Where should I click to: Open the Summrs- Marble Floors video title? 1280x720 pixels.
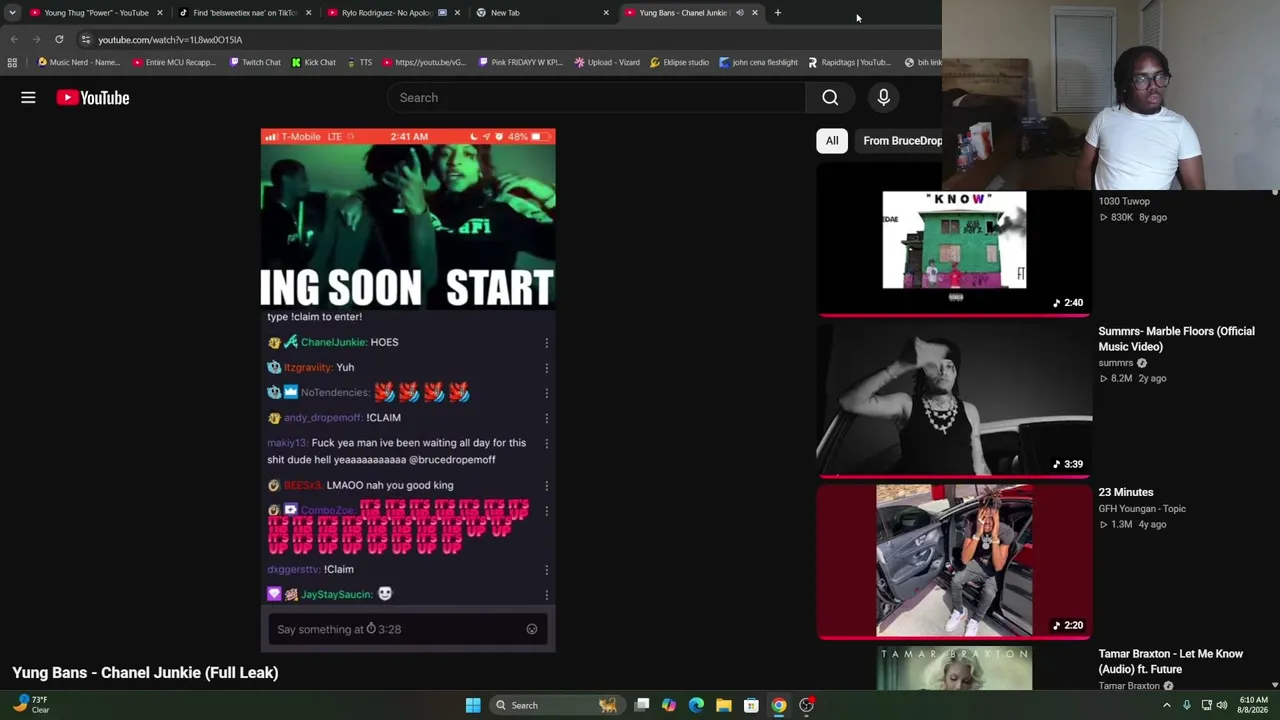[x=1176, y=339]
